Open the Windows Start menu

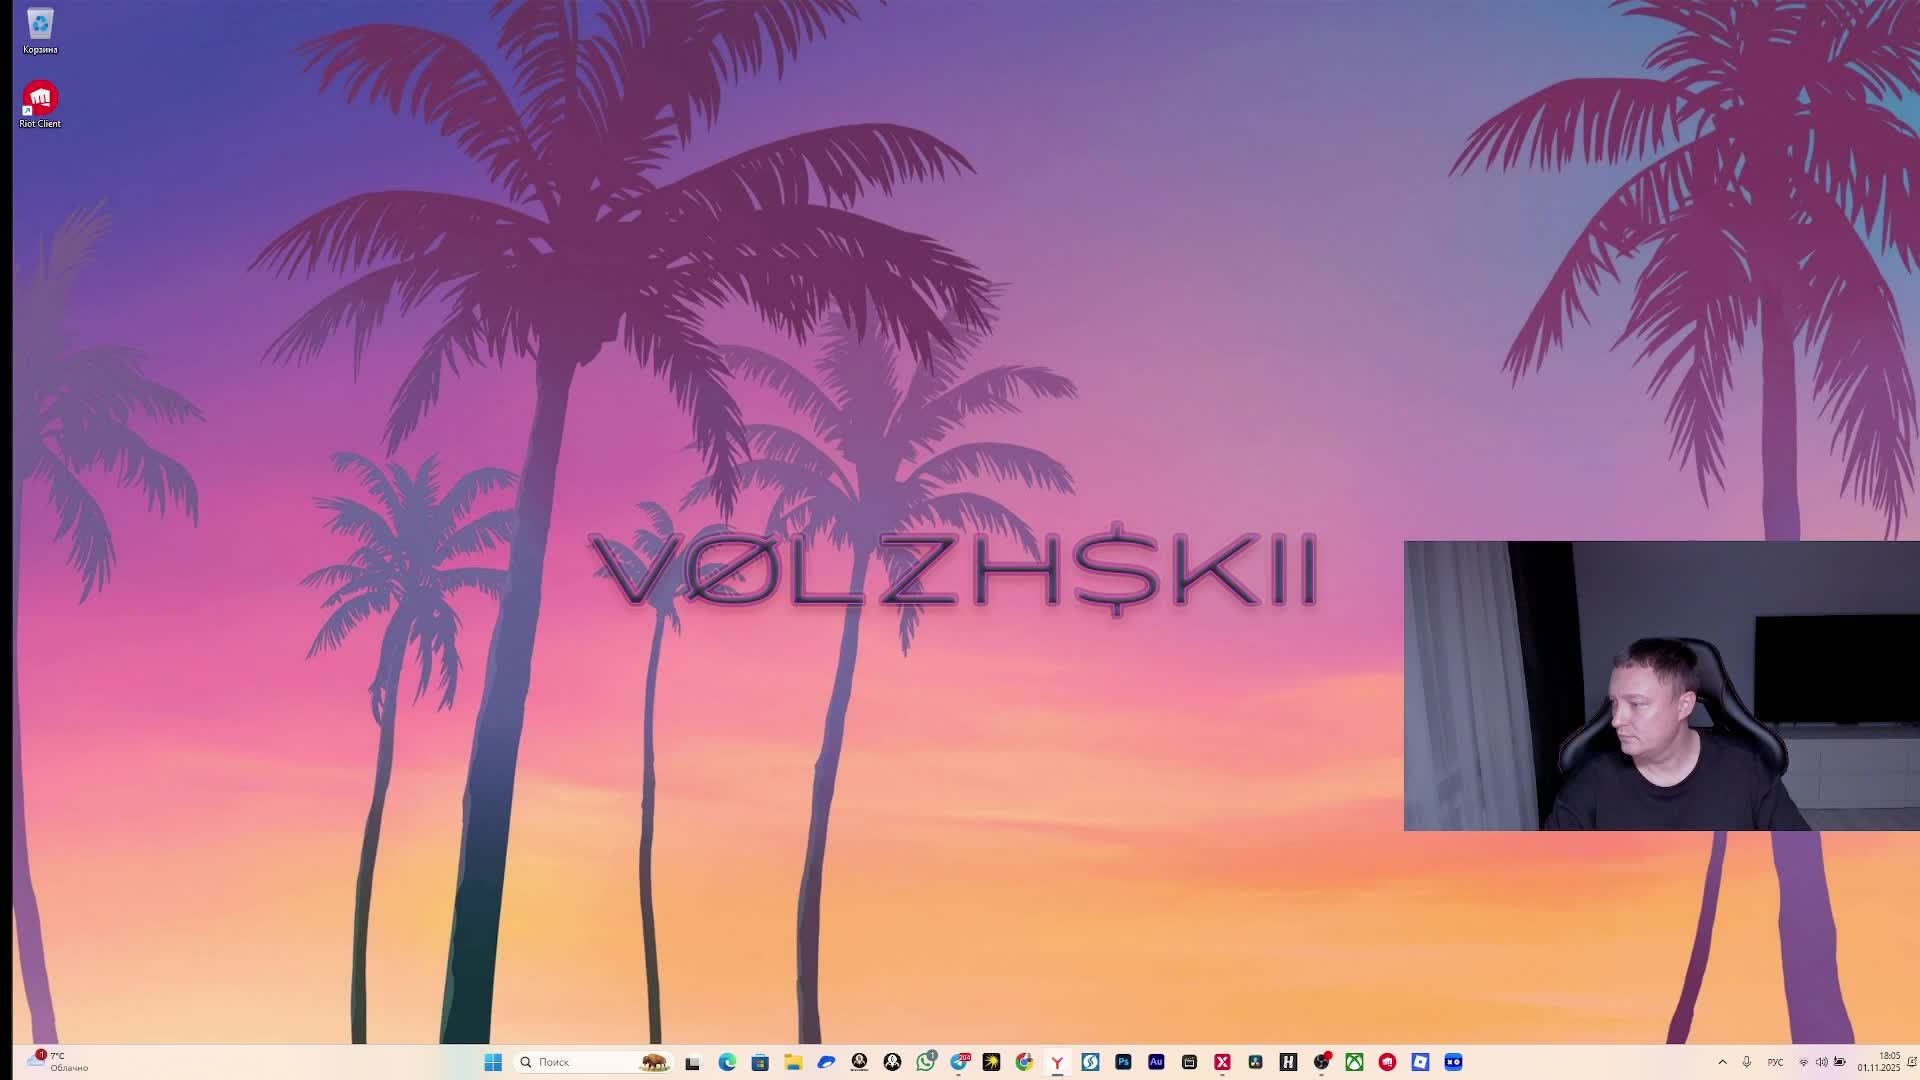[x=493, y=1062]
